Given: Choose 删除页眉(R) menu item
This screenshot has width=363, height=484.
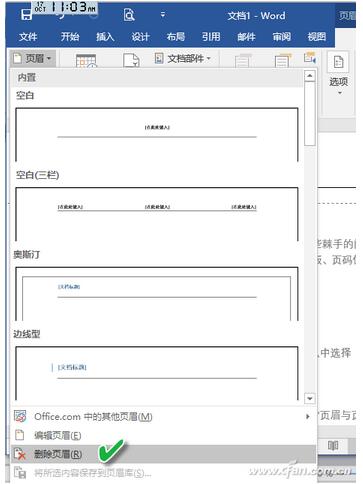Looking at the screenshot, I should (163, 454).
